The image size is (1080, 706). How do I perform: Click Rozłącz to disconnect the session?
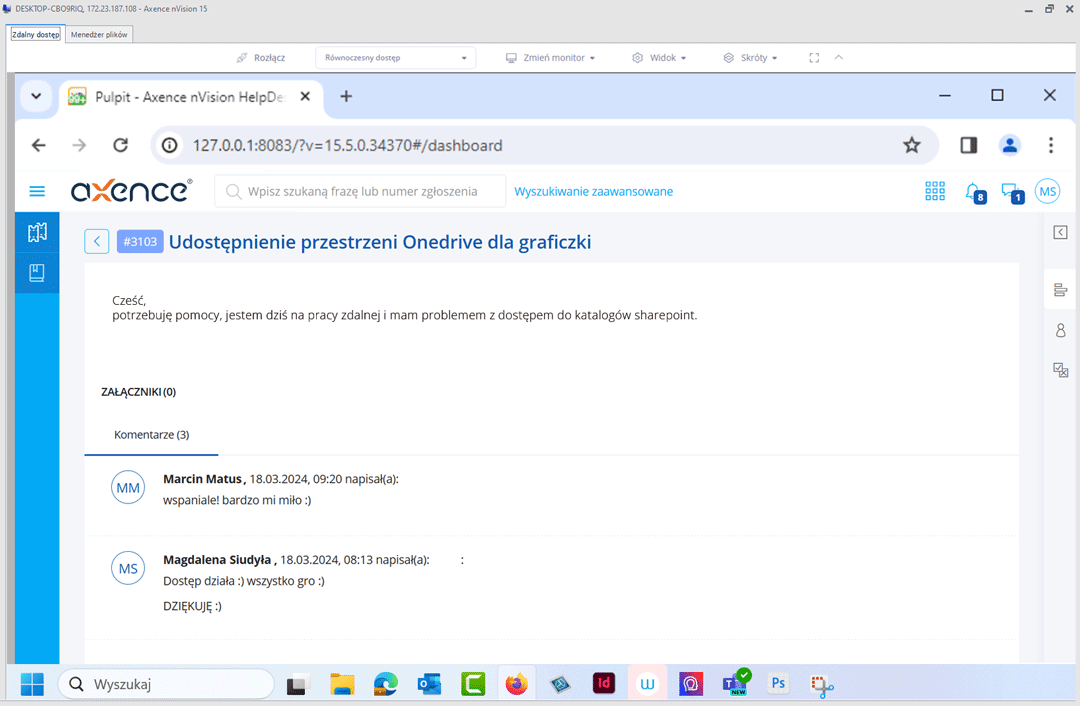pos(263,57)
